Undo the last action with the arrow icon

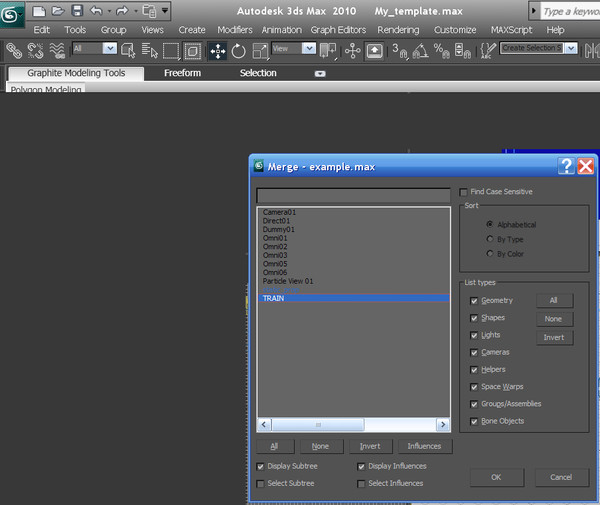click(x=96, y=11)
